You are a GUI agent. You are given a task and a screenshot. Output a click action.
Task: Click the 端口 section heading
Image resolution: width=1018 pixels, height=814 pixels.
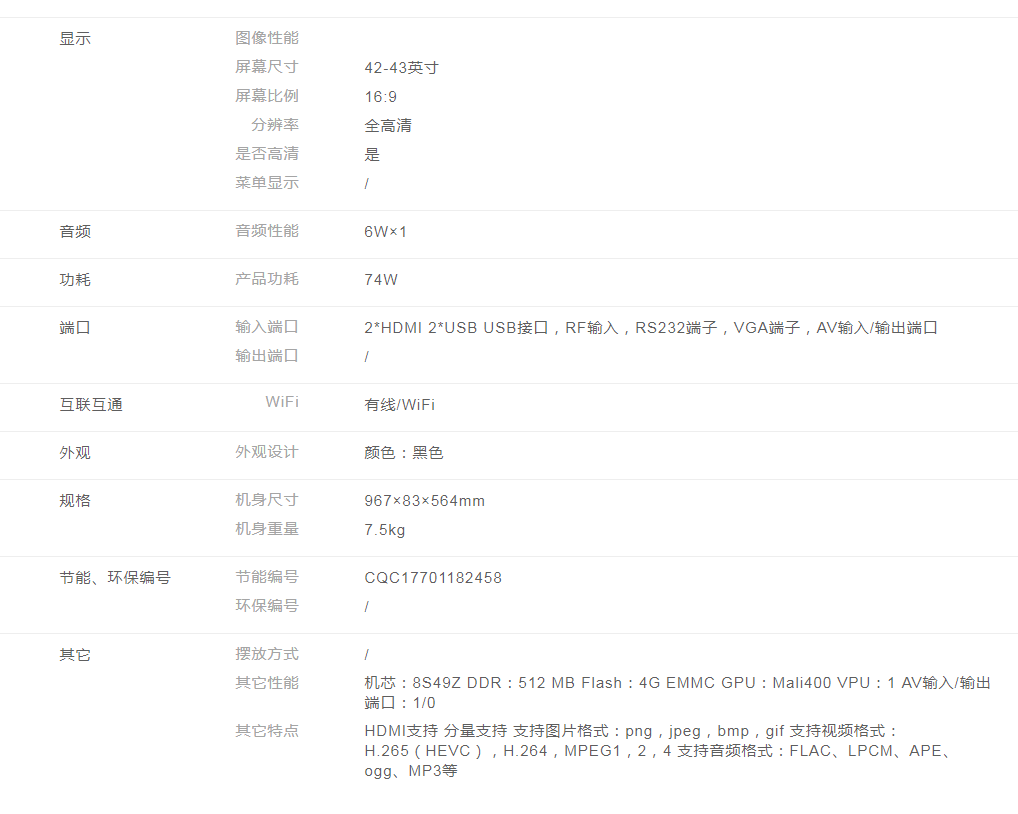pyautogui.click(x=75, y=328)
